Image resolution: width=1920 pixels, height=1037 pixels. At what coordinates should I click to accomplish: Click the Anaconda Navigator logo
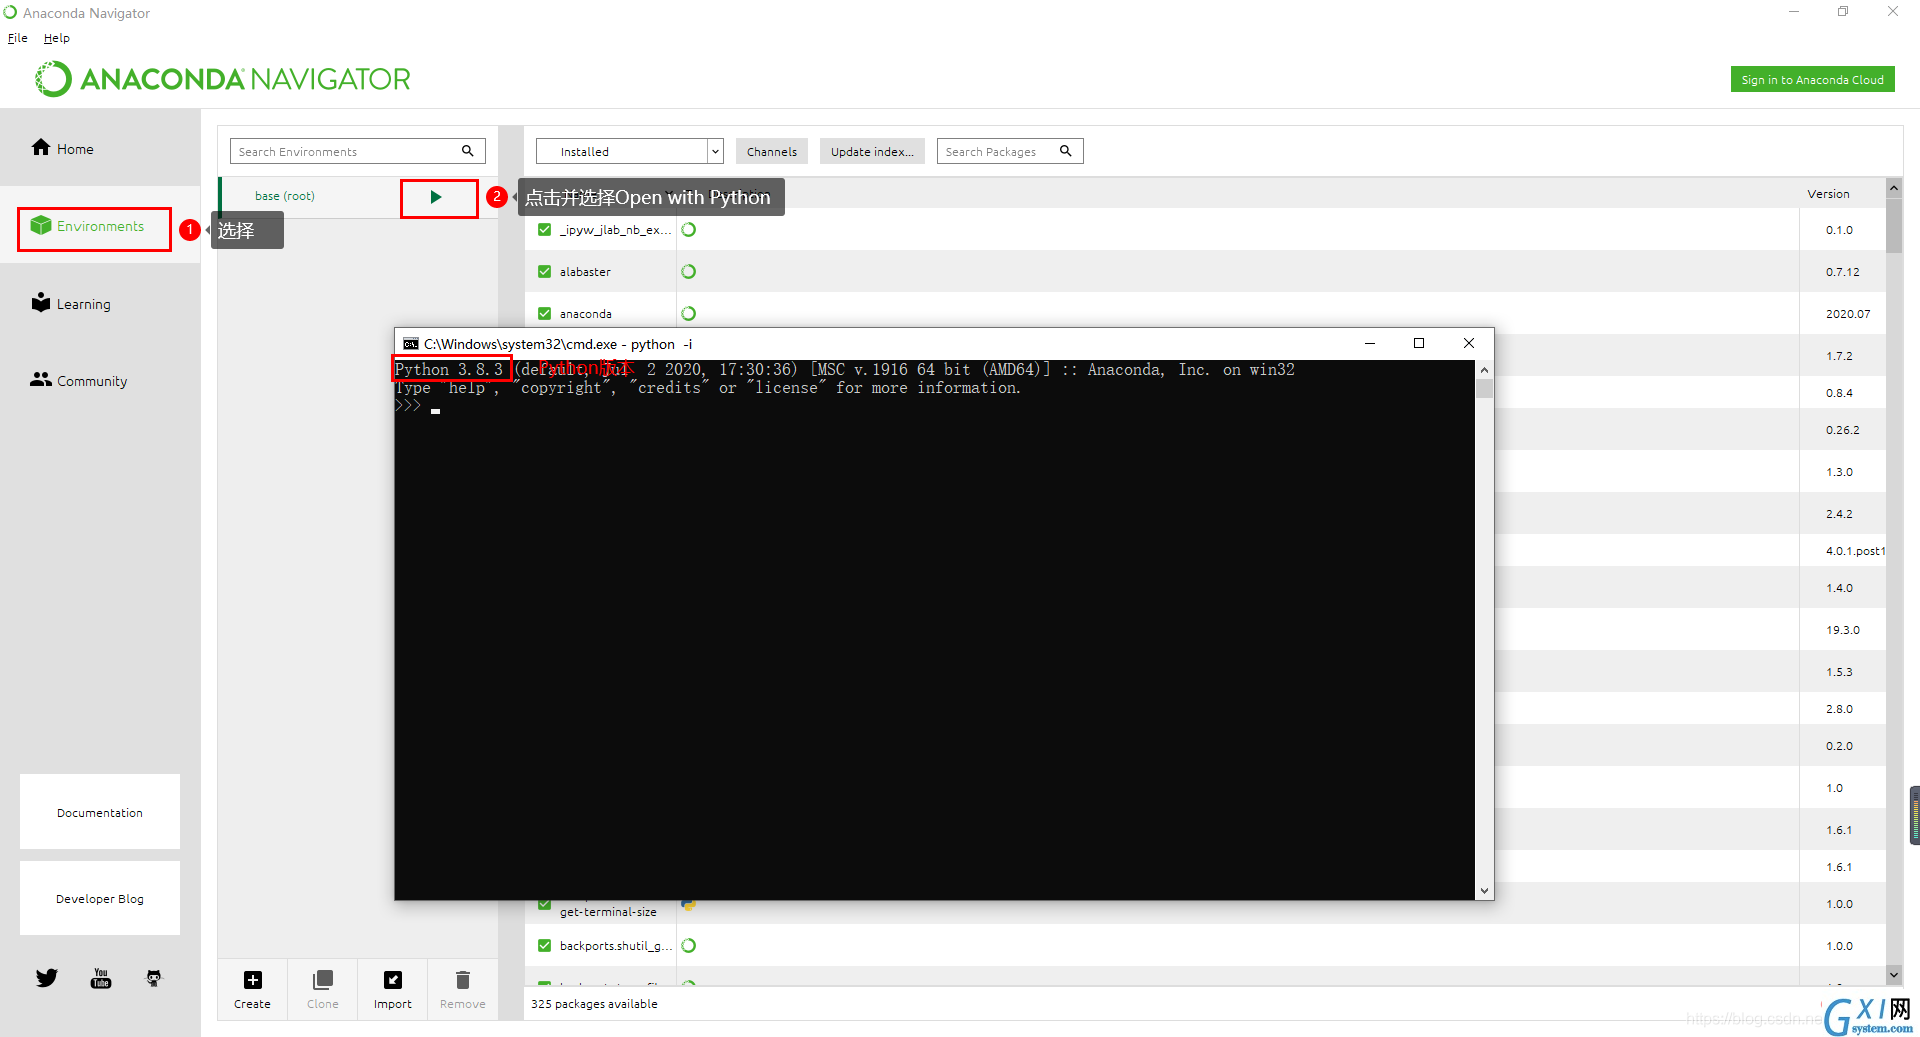(222, 79)
